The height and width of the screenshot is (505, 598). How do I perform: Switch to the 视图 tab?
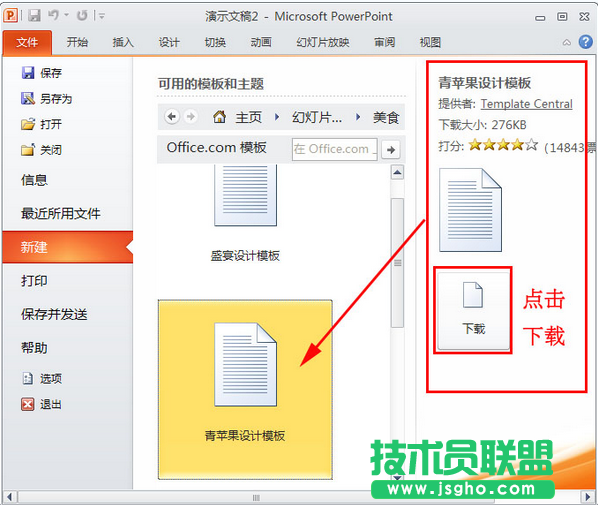click(430, 42)
